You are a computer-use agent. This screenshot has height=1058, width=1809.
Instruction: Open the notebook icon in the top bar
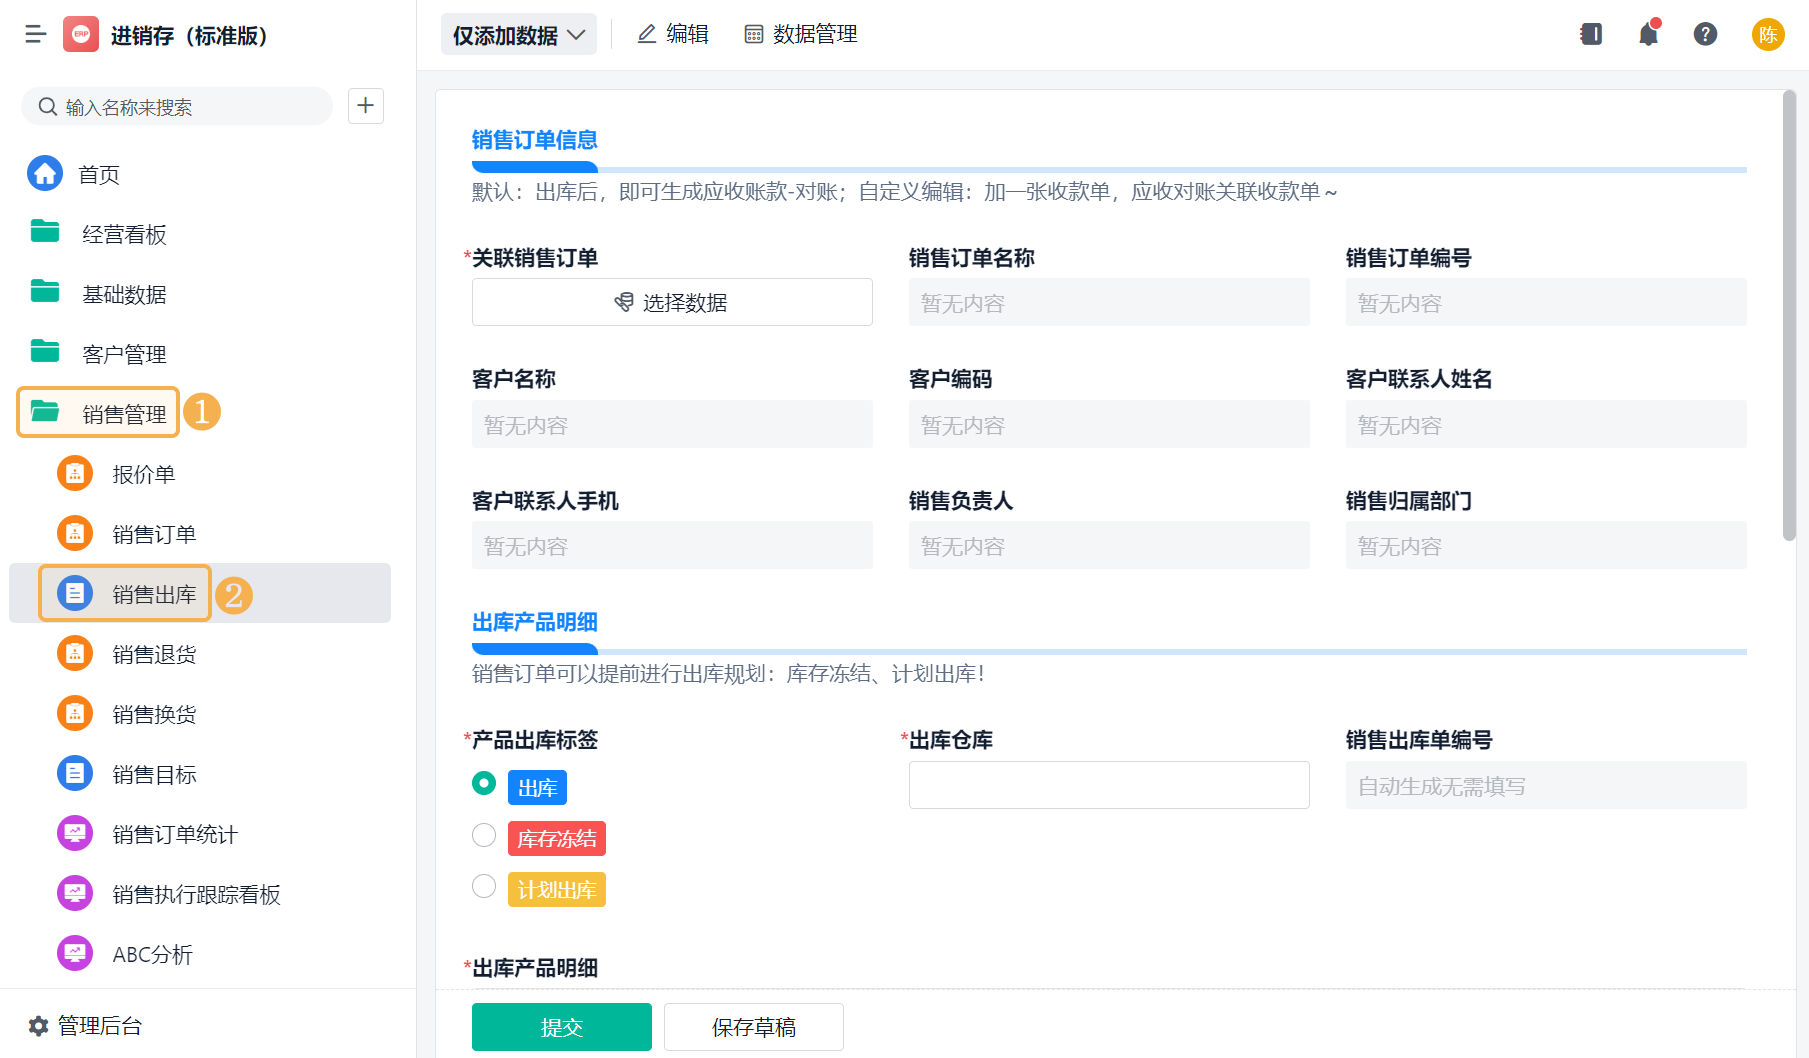click(x=1591, y=34)
